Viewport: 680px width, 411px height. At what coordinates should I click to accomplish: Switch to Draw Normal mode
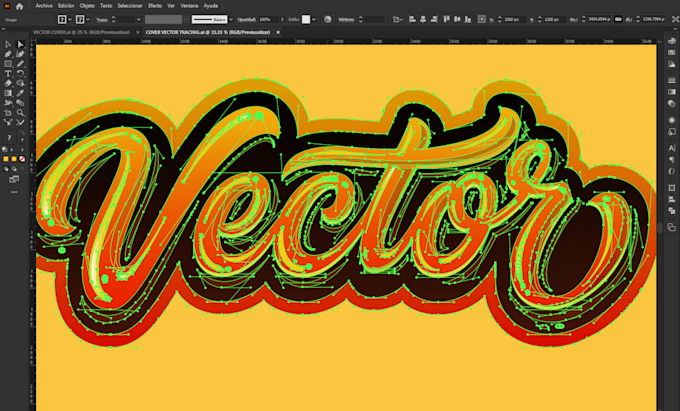6,169
